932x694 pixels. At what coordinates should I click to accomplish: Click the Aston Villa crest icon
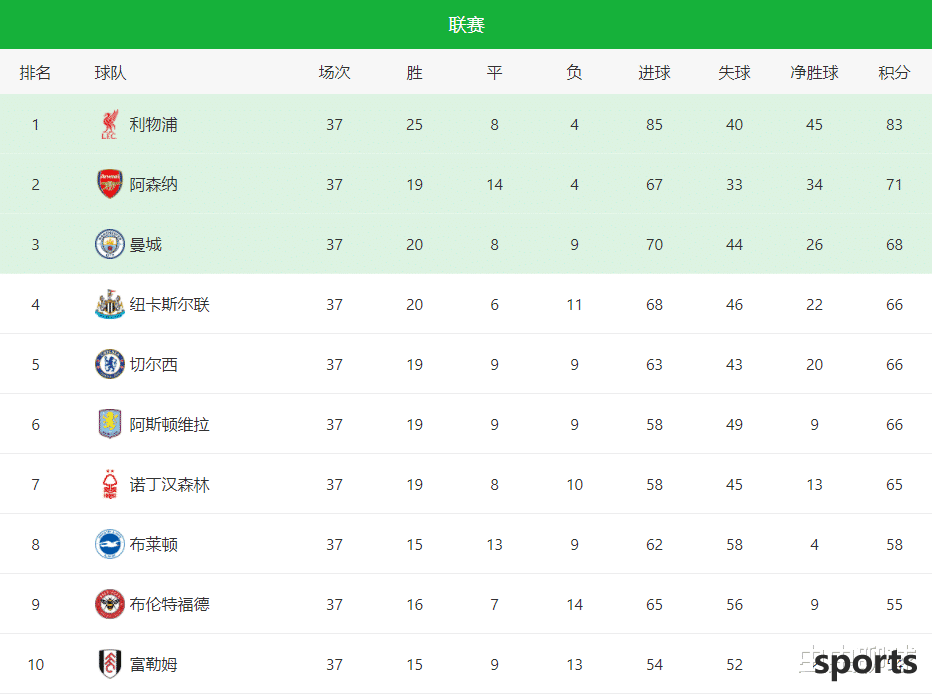[x=109, y=424]
